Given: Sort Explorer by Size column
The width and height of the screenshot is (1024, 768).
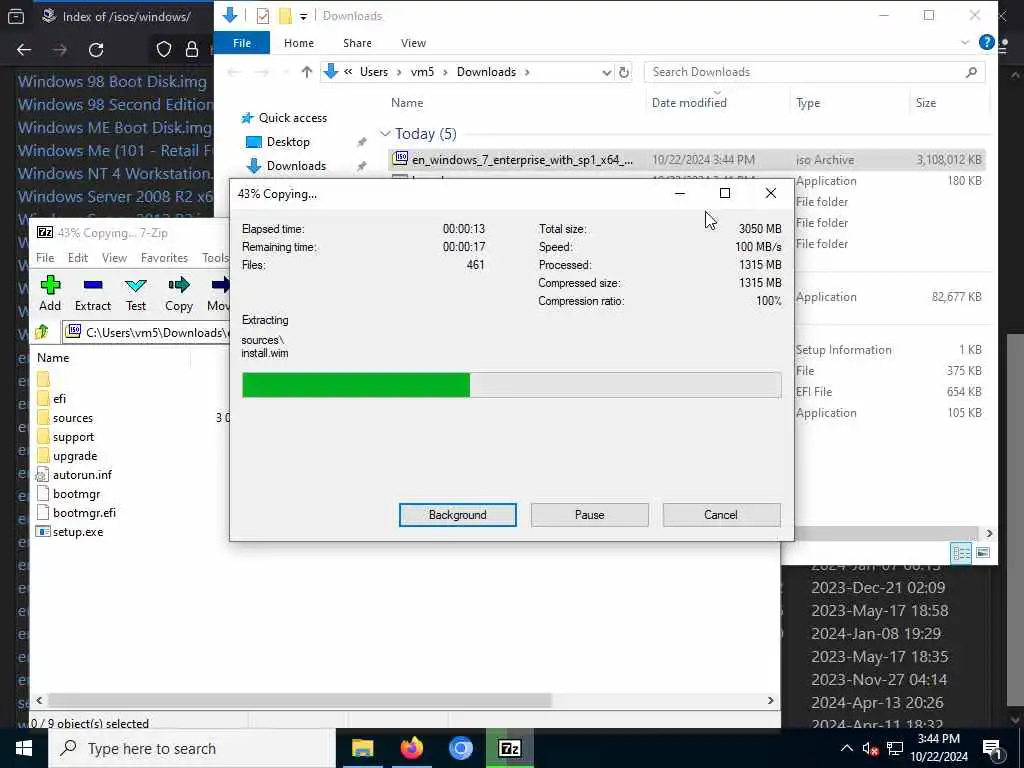Looking at the screenshot, I should [x=925, y=103].
